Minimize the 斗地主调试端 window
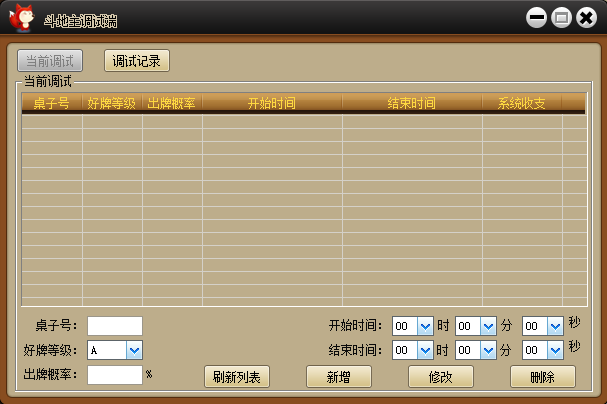Screen dimensions: 607x404 click(536, 17)
